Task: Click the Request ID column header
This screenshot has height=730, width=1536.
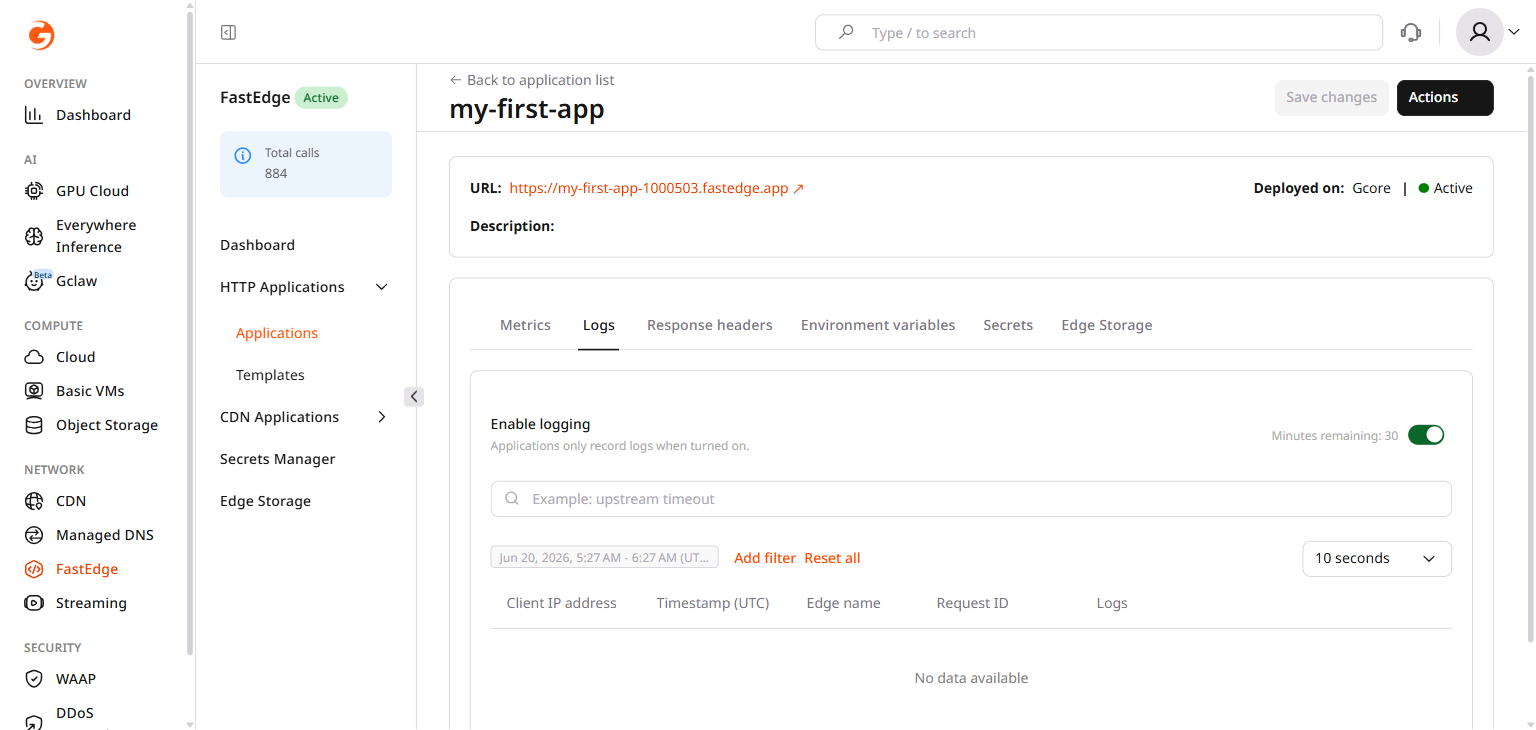Action: pyautogui.click(x=972, y=603)
